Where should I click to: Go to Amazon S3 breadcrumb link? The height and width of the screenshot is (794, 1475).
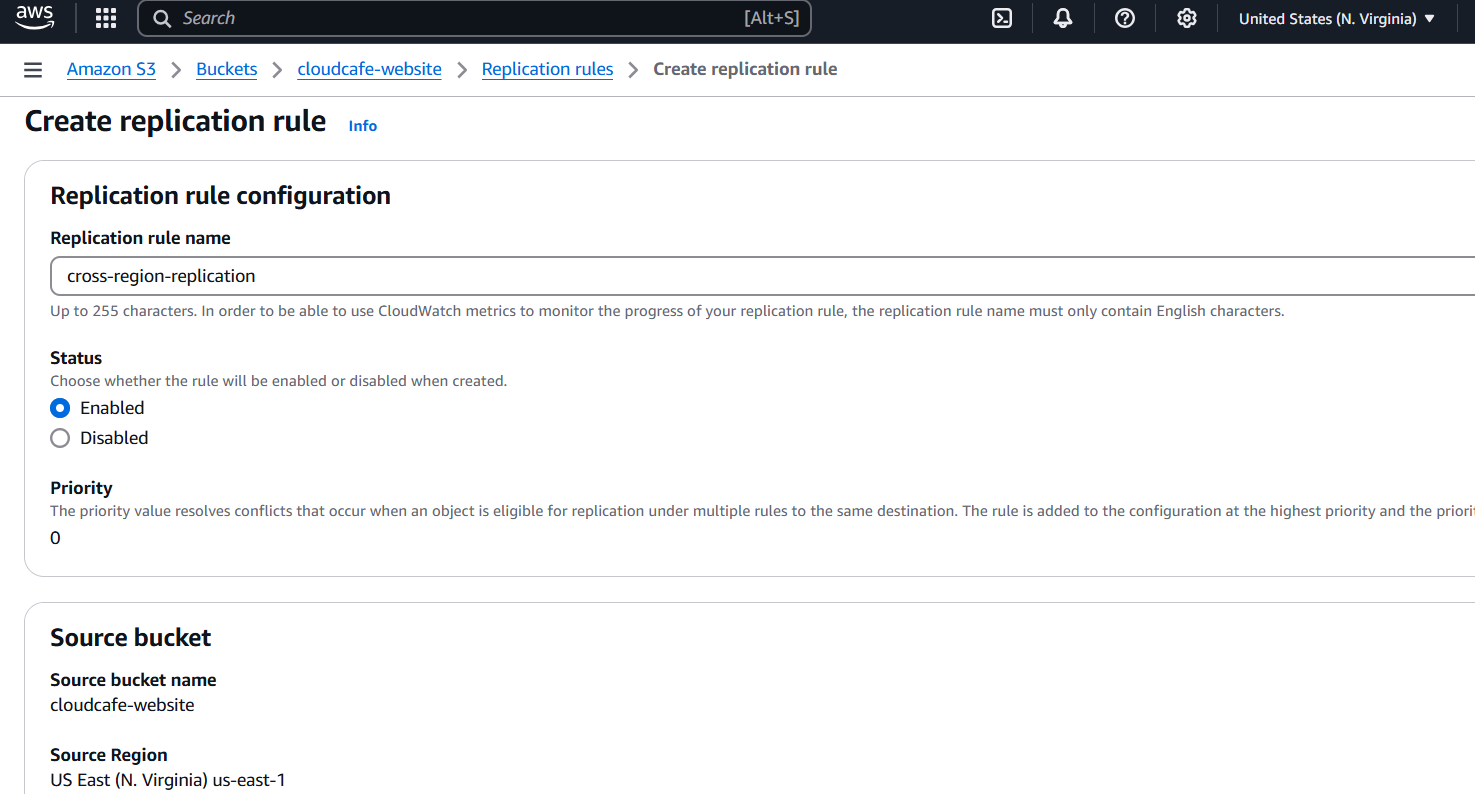[112, 69]
